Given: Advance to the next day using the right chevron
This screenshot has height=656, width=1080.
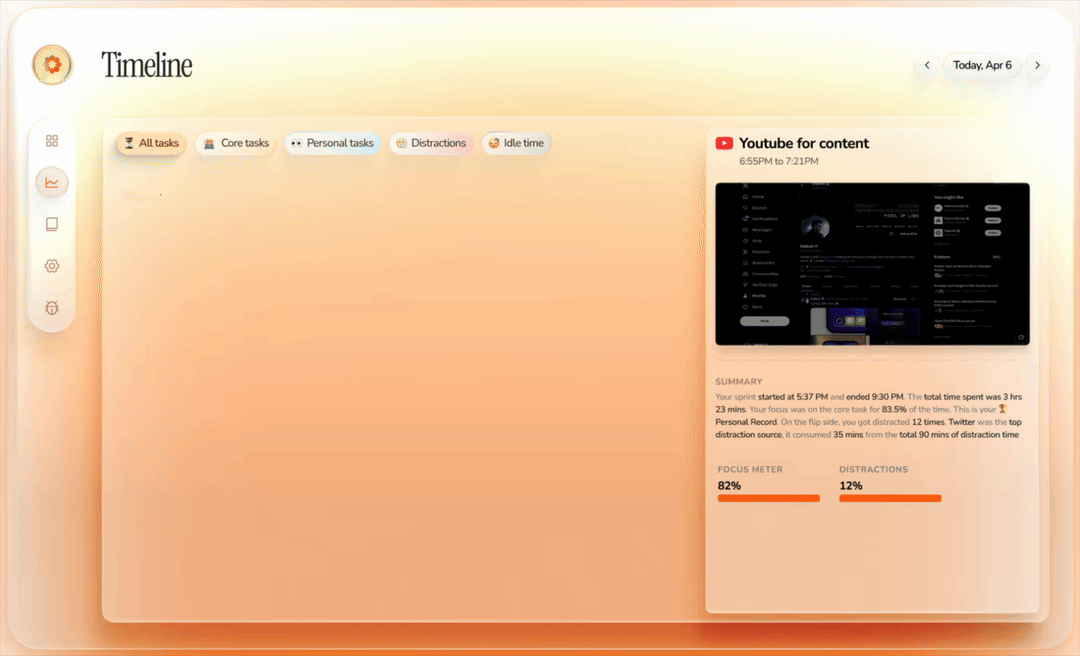Looking at the screenshot, I should (x=1037, y=64).
